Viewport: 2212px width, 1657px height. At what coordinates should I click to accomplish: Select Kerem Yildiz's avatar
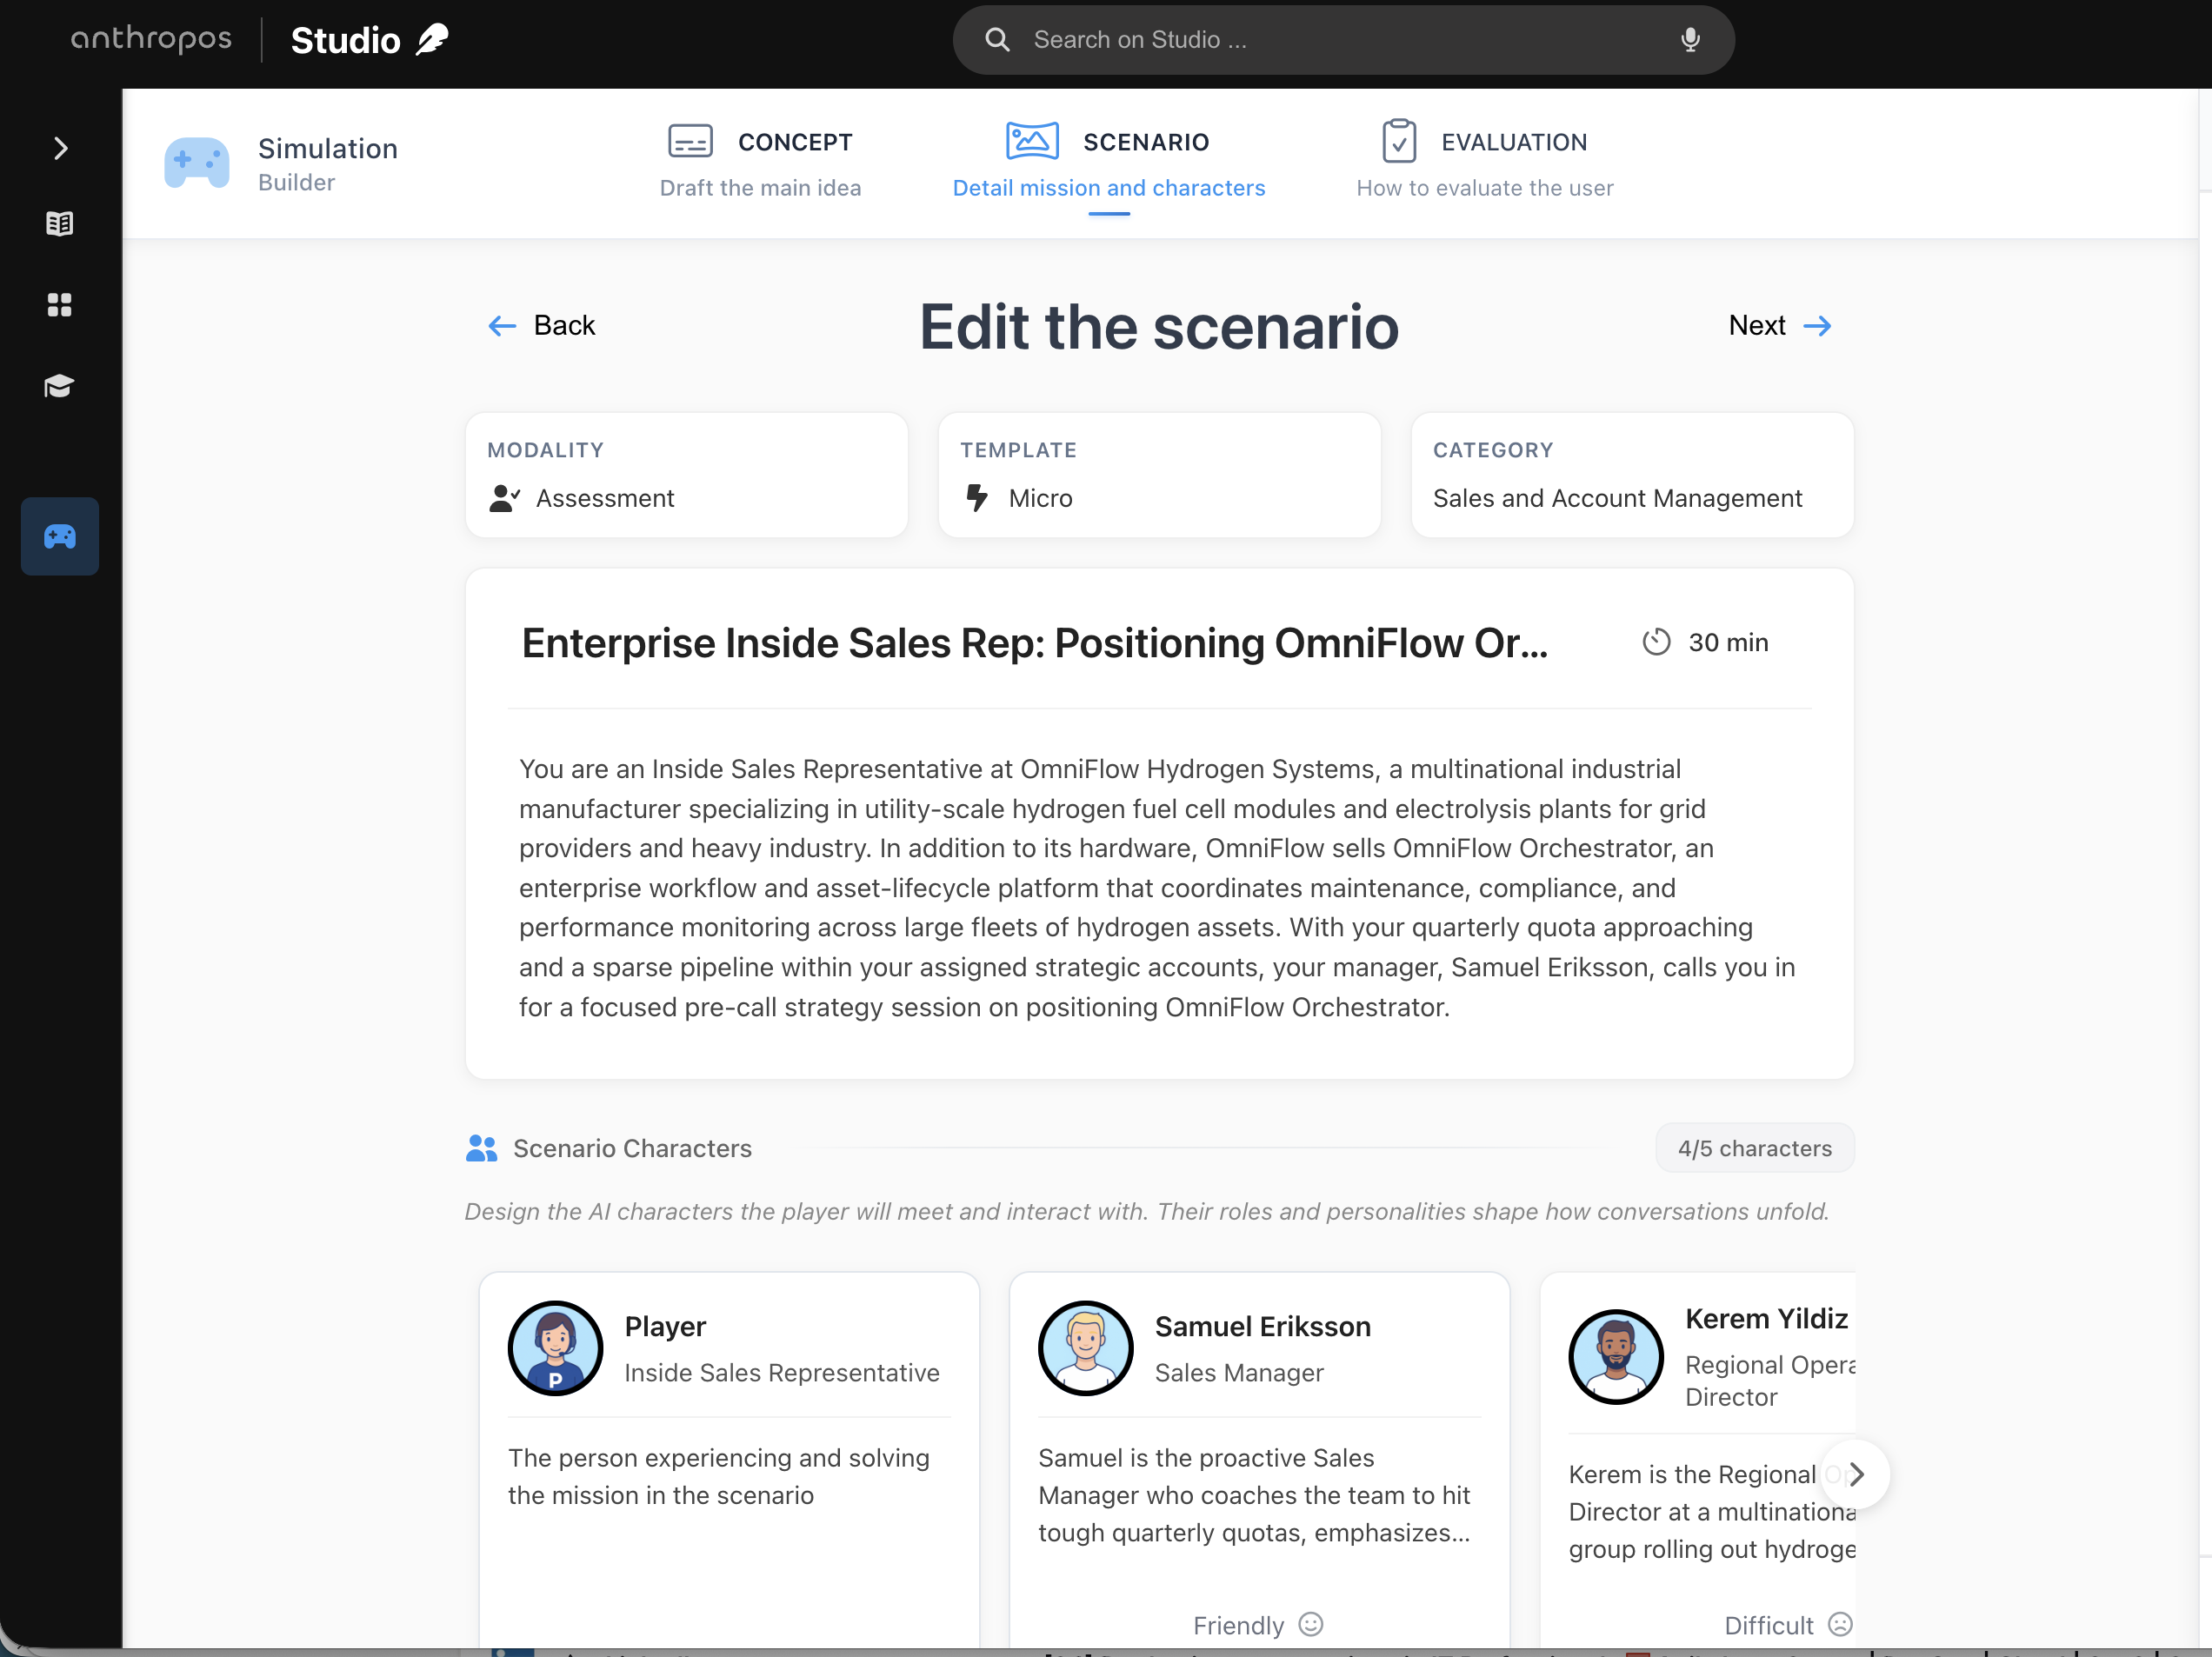pos(1616,1357)
